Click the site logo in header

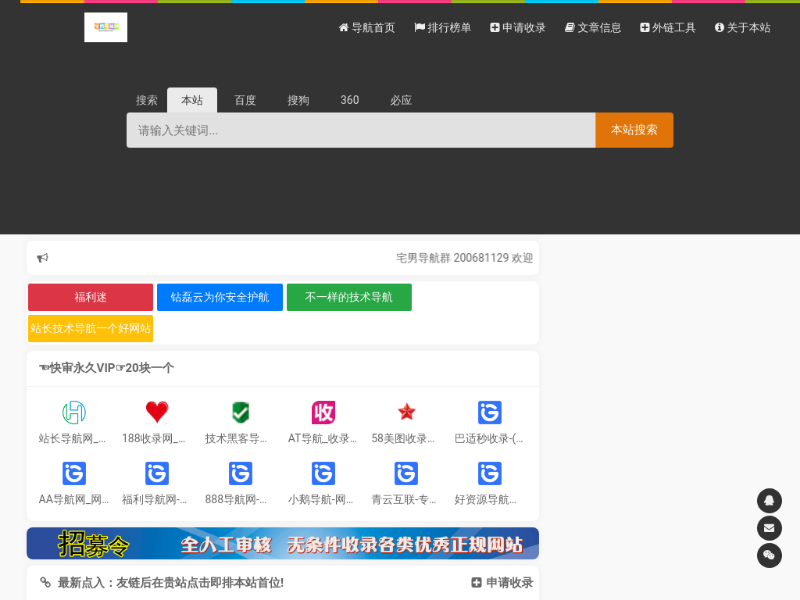pyautogui.click(x=105, y=27)
